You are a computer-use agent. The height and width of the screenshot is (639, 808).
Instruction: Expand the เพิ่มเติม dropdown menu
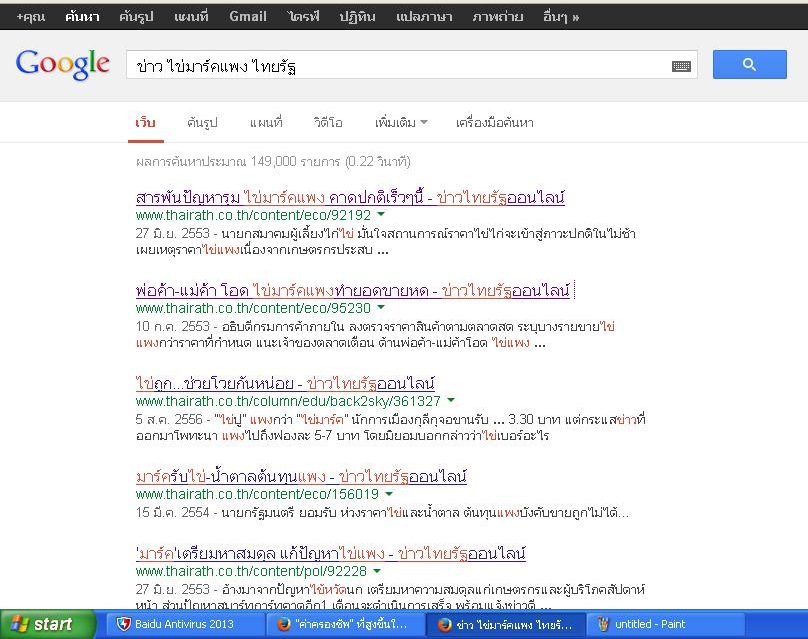401,123
